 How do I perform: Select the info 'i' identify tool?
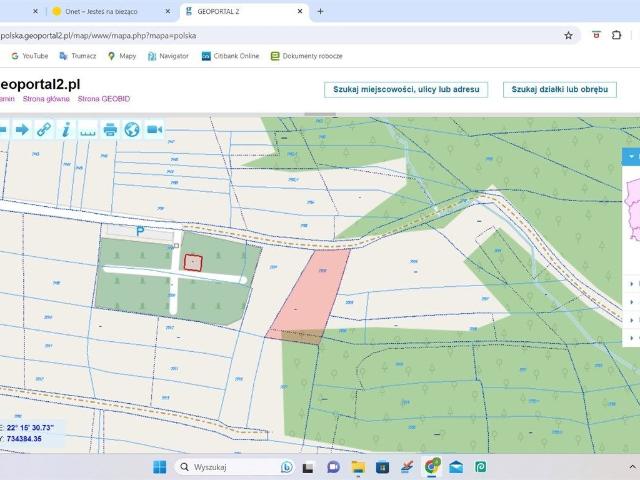(66, 130)
